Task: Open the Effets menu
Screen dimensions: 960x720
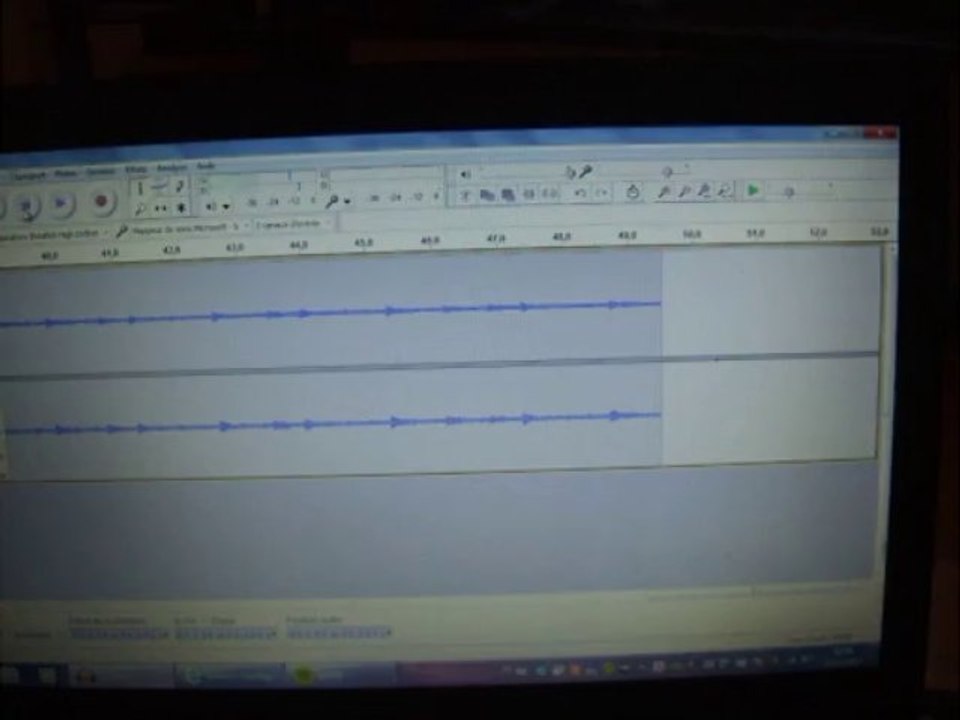Action: pyautogui.click(x=136, y=170)
